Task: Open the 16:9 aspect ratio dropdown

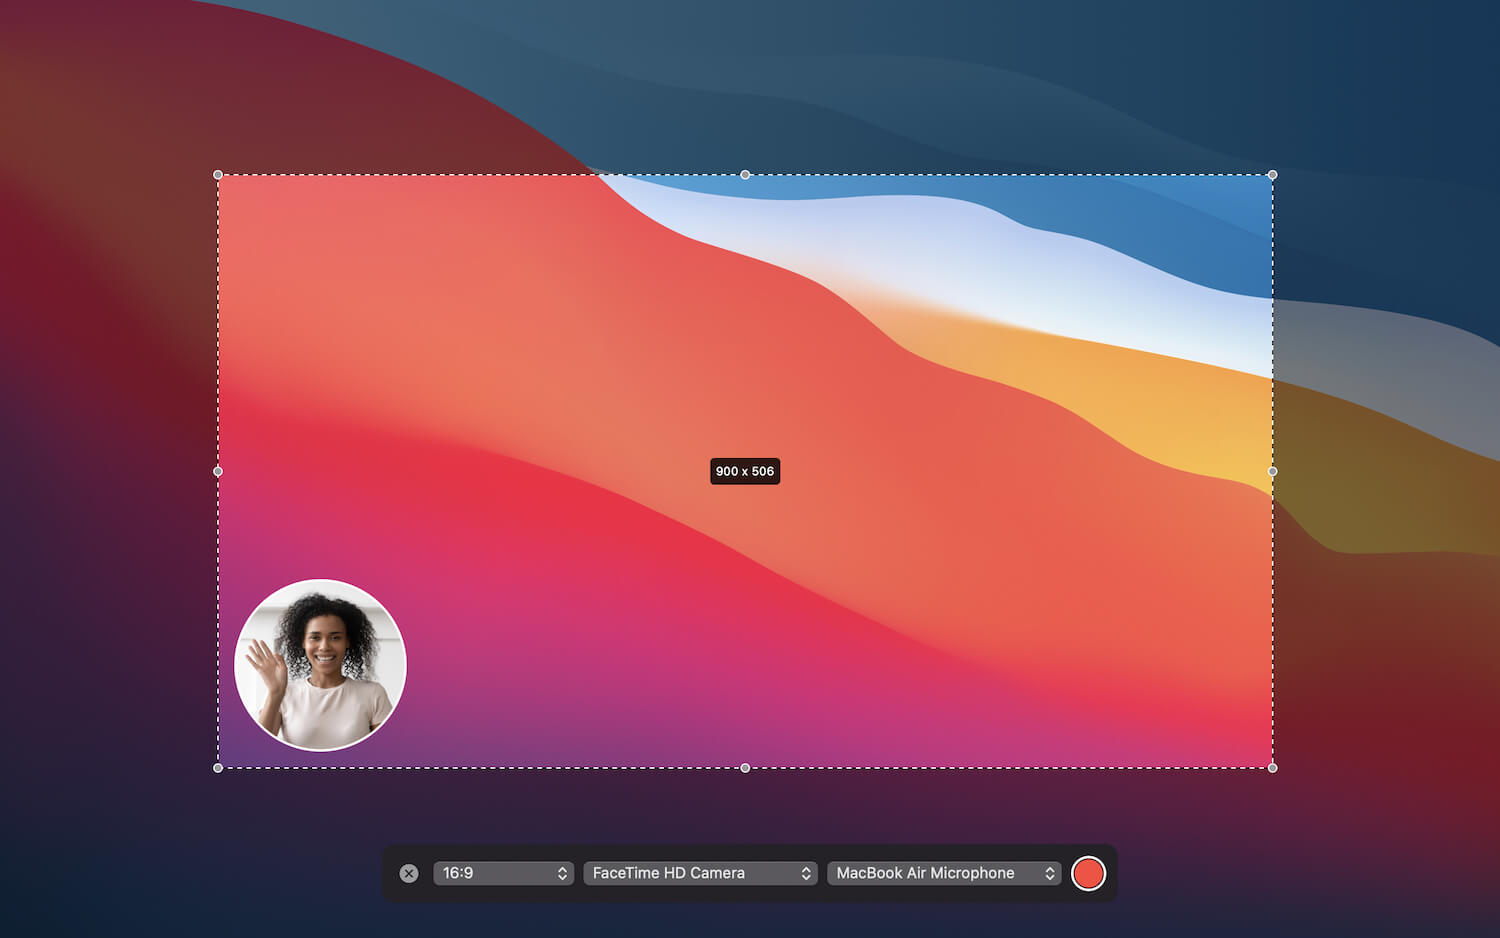Action: pos(503,873)
